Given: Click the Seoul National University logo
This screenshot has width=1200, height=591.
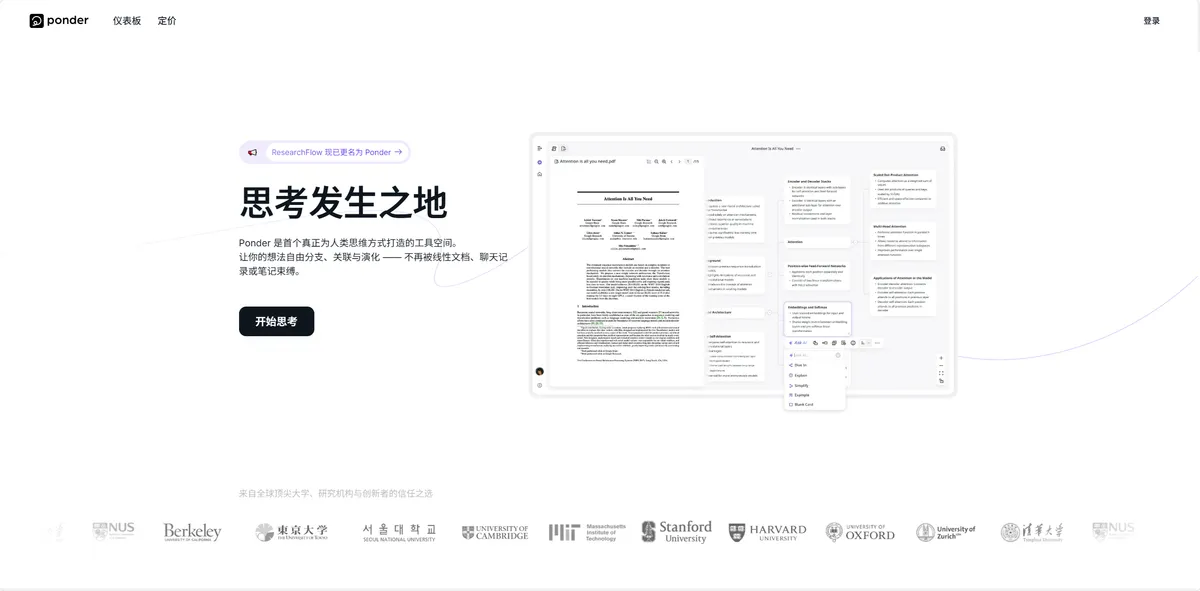Looking at the screenshot, I should 399,532.
